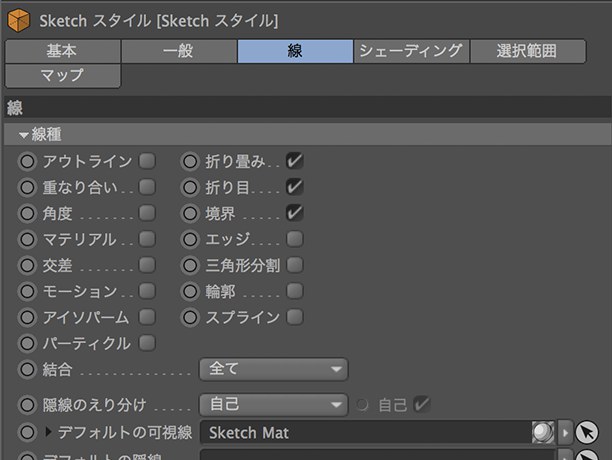This screenshot has width=612, height=460.
Task: Click the picker cursor icon beside Sketch Mat
Action: (587, 432)
